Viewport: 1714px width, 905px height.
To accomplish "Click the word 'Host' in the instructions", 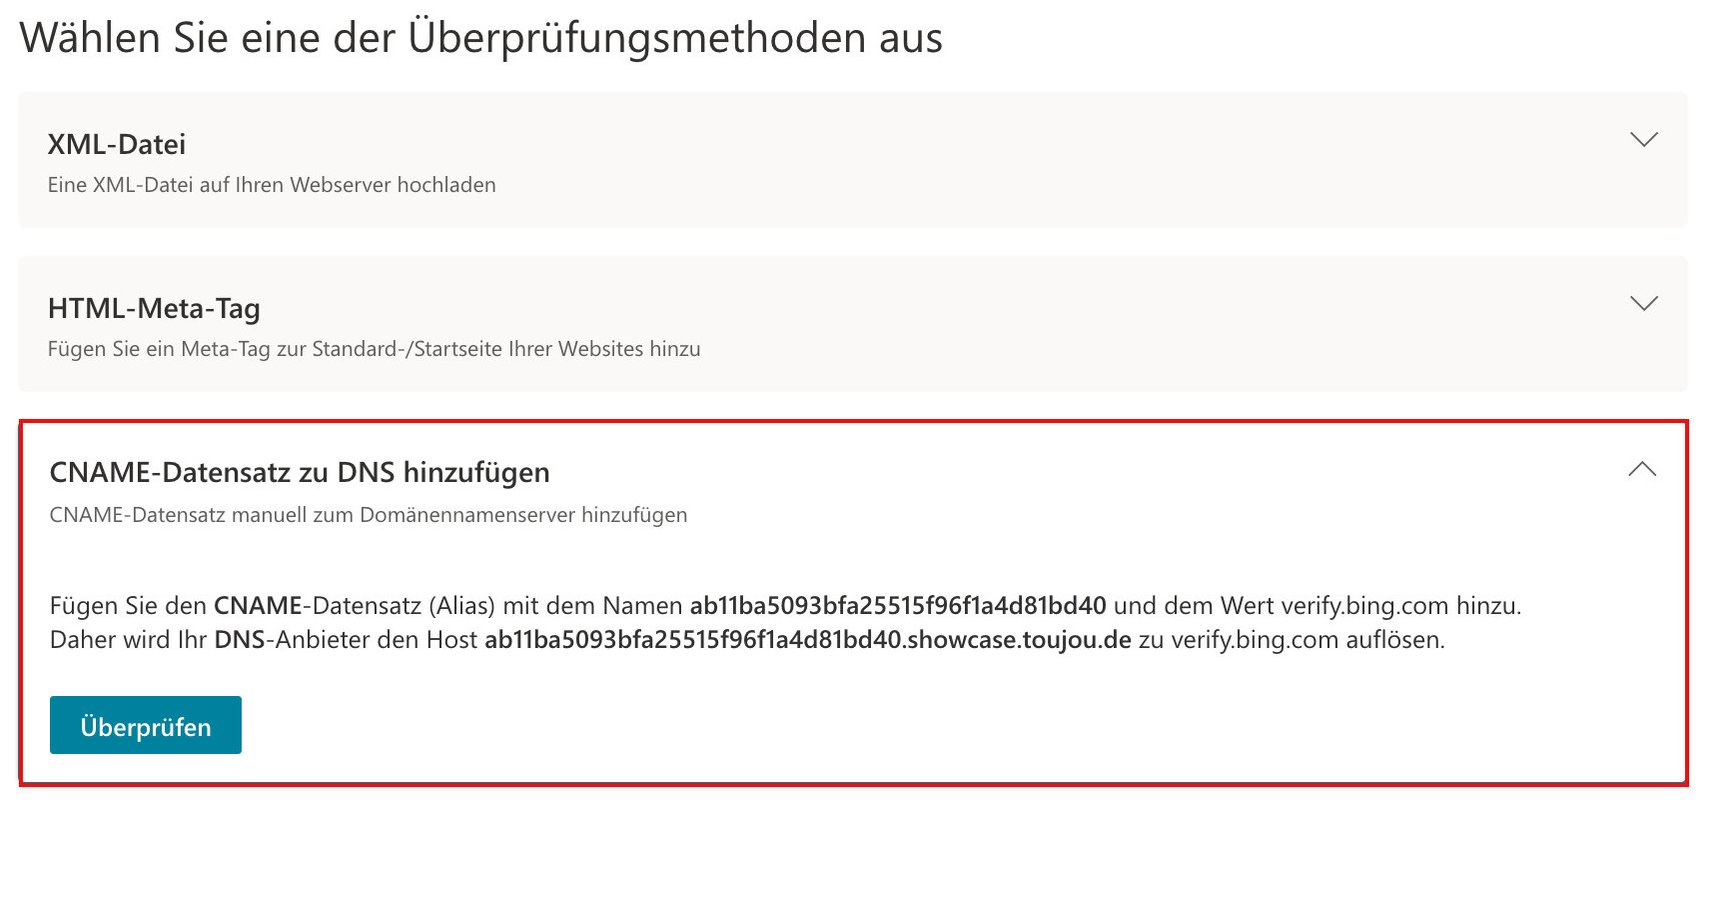I will tap(452, 640).
